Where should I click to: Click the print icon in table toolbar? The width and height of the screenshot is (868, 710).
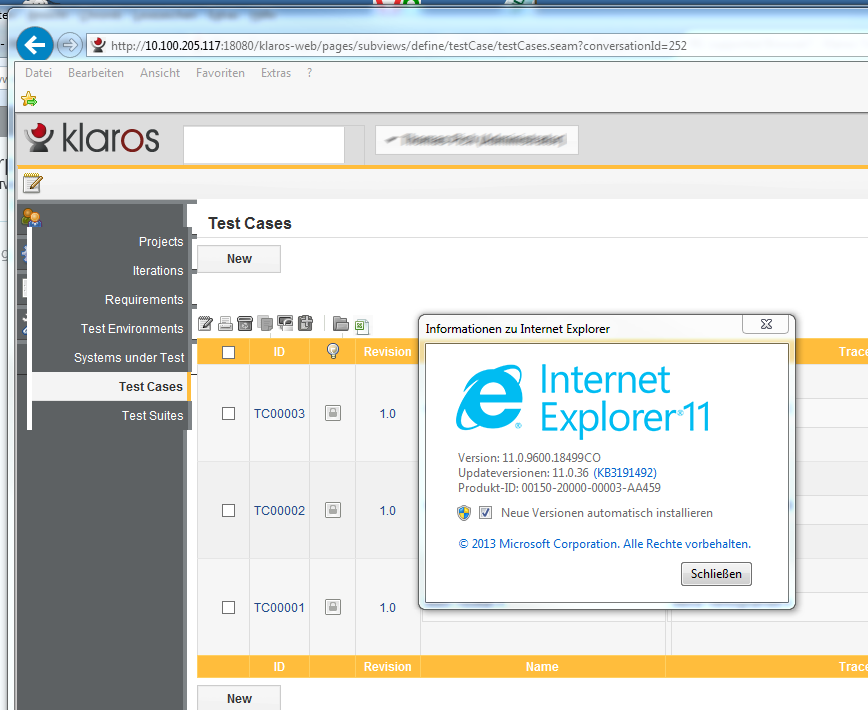coord(226,323)
